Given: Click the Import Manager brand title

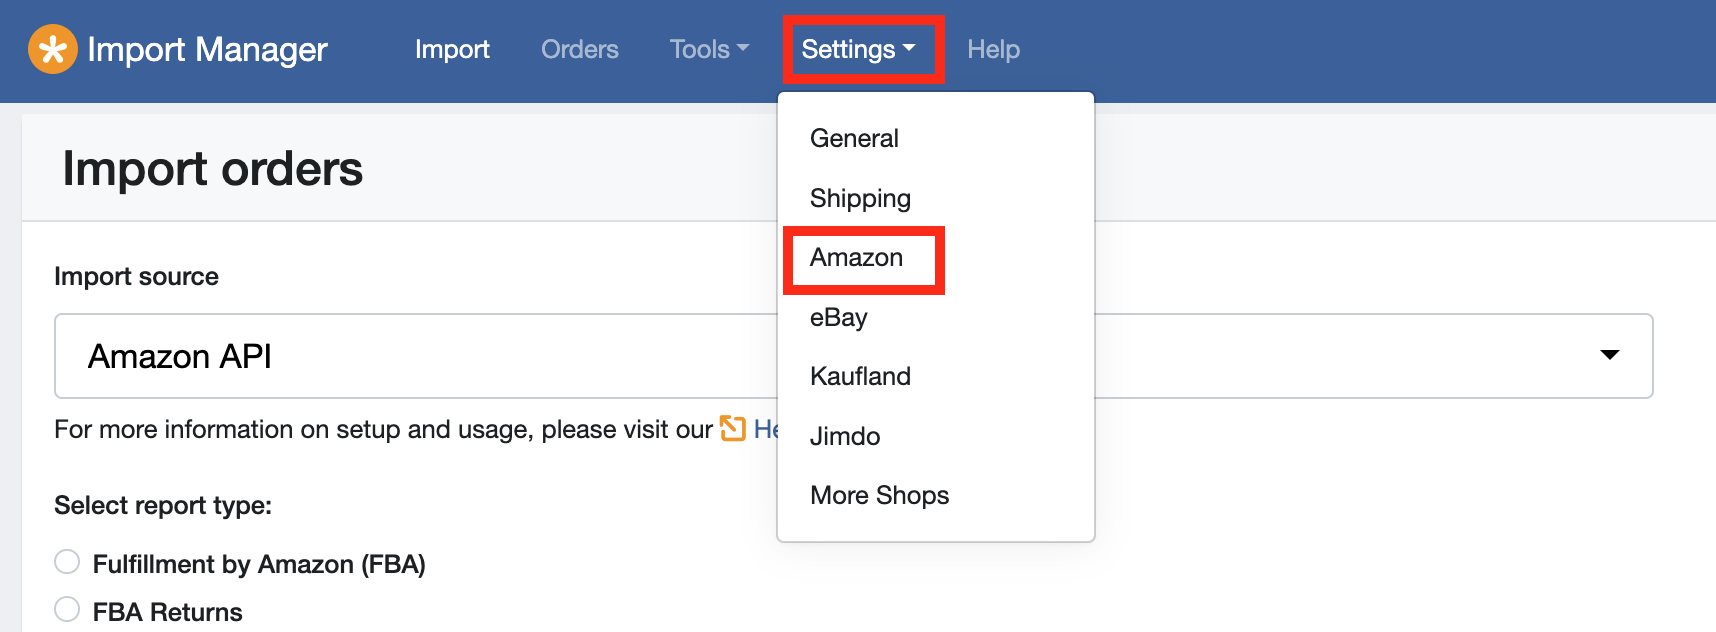Looking at the screenshot, I should click(x=207, y=49).
